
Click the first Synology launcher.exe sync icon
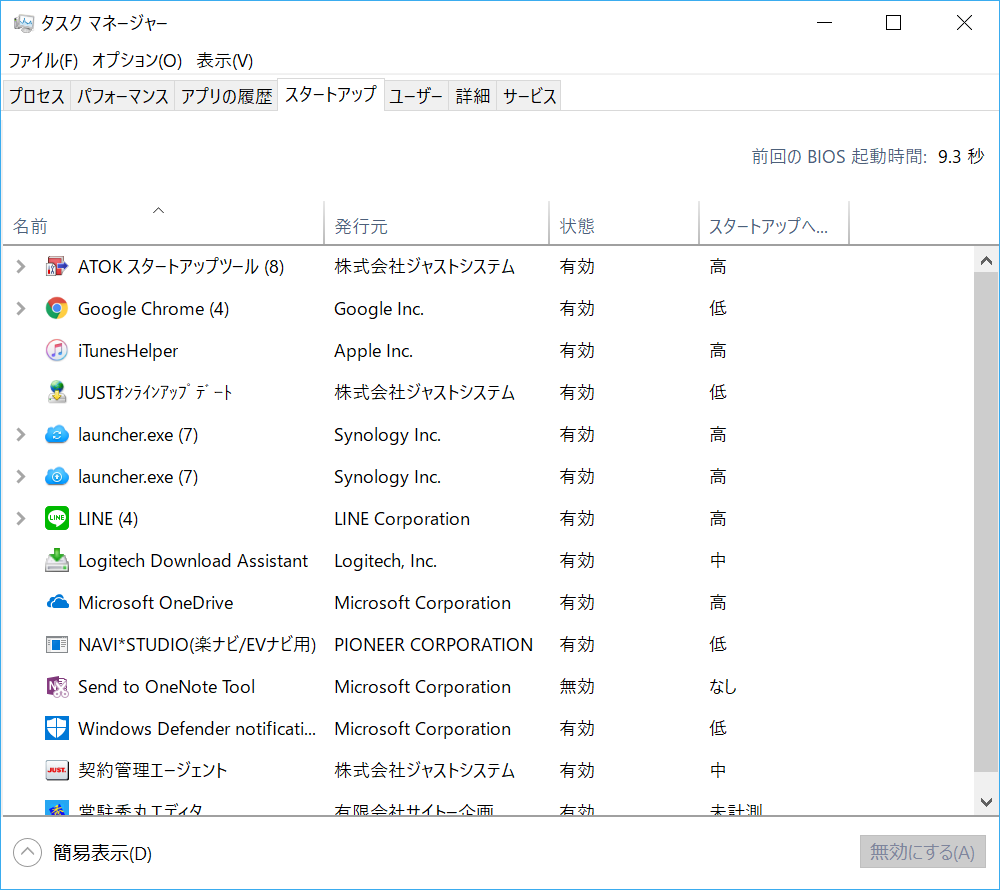[x=57, y=435]
